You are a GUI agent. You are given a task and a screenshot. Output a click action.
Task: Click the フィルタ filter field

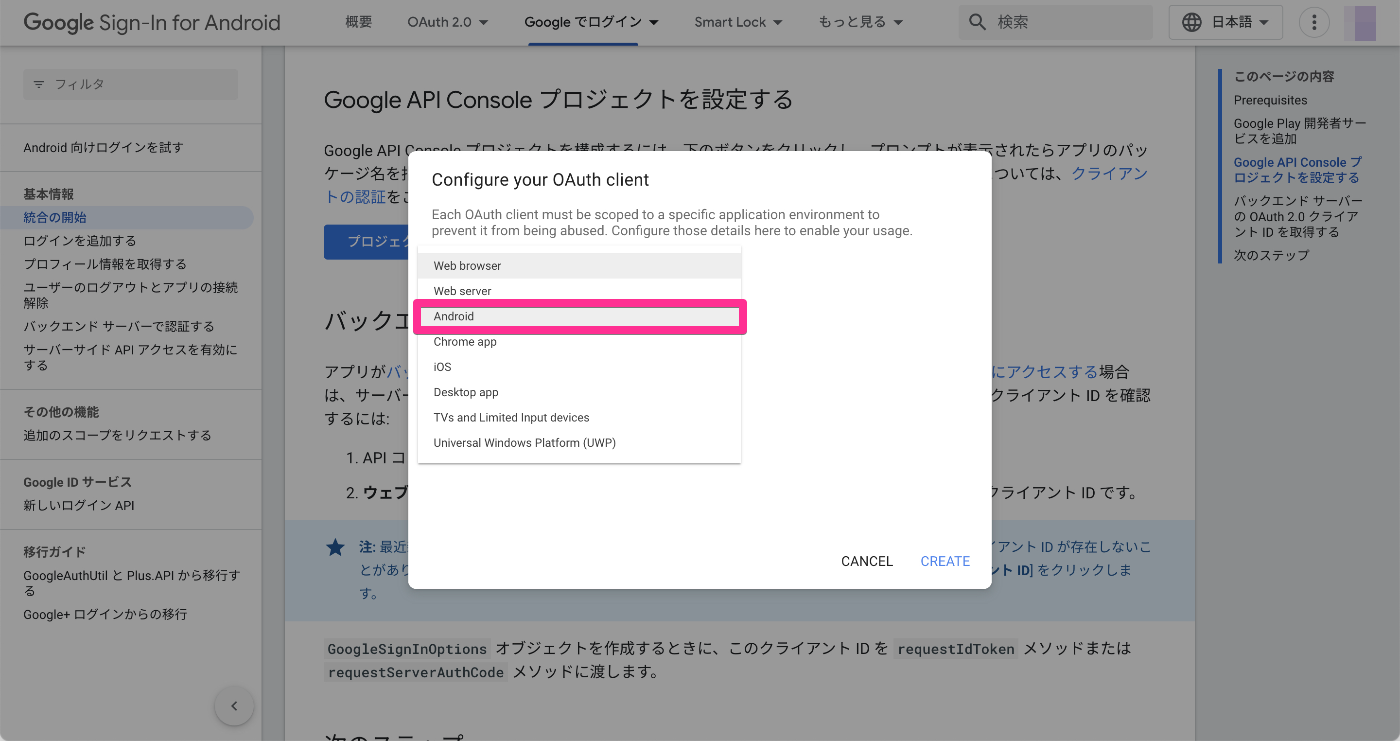pyautogui.click(x=131, y=85)
